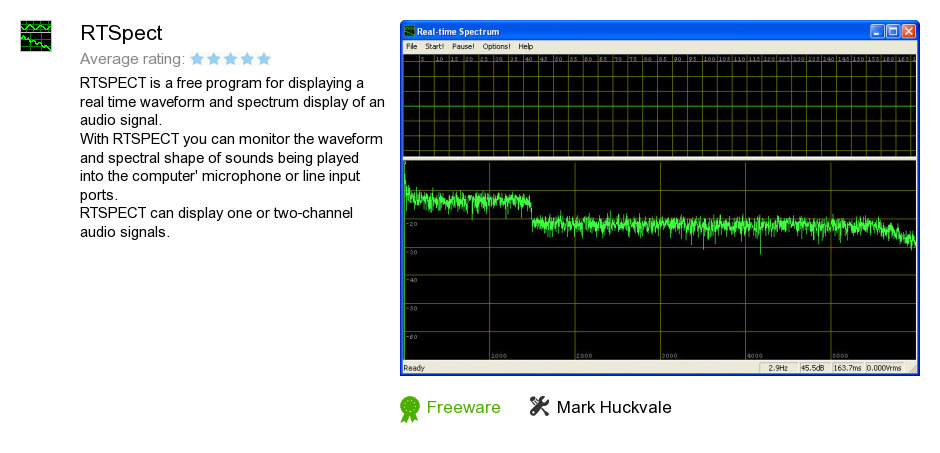The width and height of the screenshot is (940, 453).
Task: Click the 1000 frequency axis label
Action: (x=499, y=356)
